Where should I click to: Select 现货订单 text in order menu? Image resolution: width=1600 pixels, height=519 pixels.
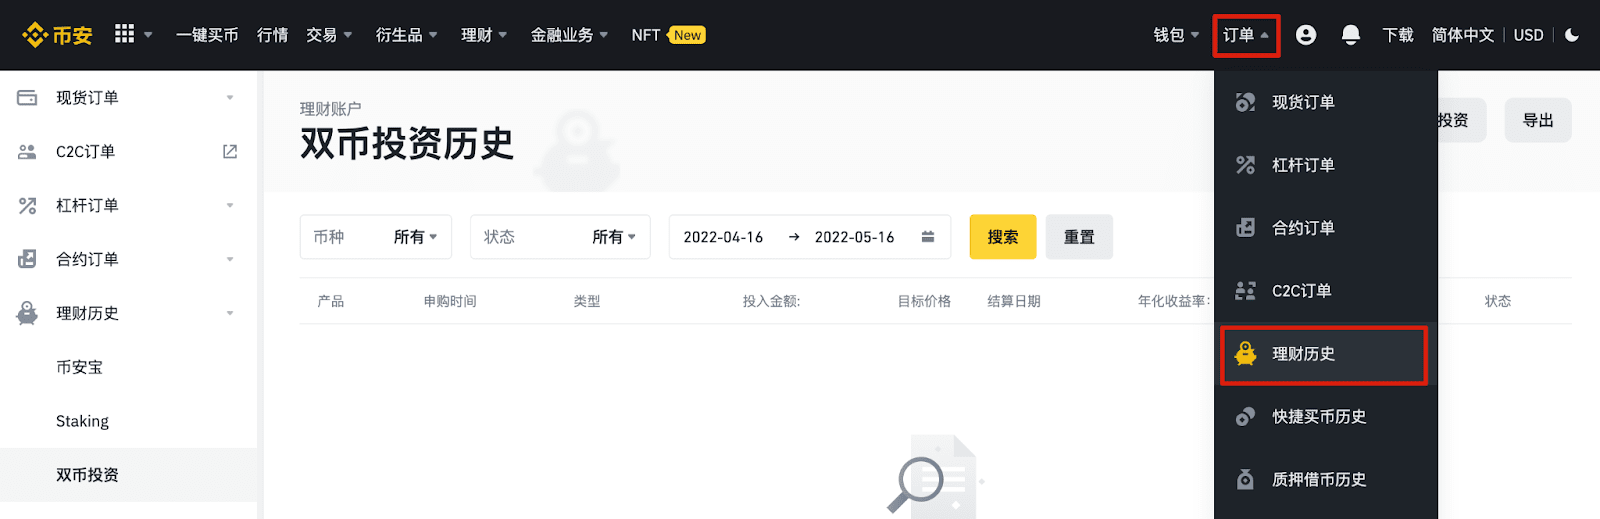(1303, 102)
